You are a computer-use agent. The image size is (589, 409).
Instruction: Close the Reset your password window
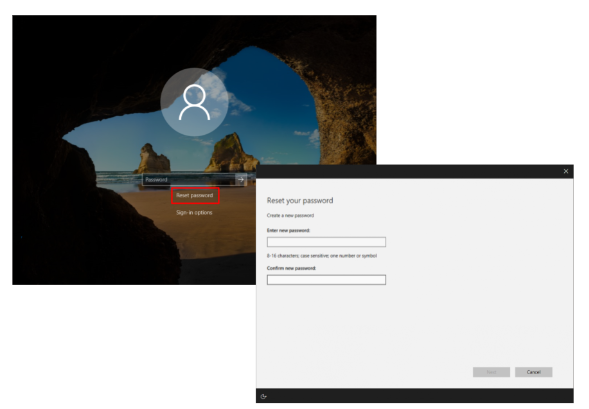566,171
